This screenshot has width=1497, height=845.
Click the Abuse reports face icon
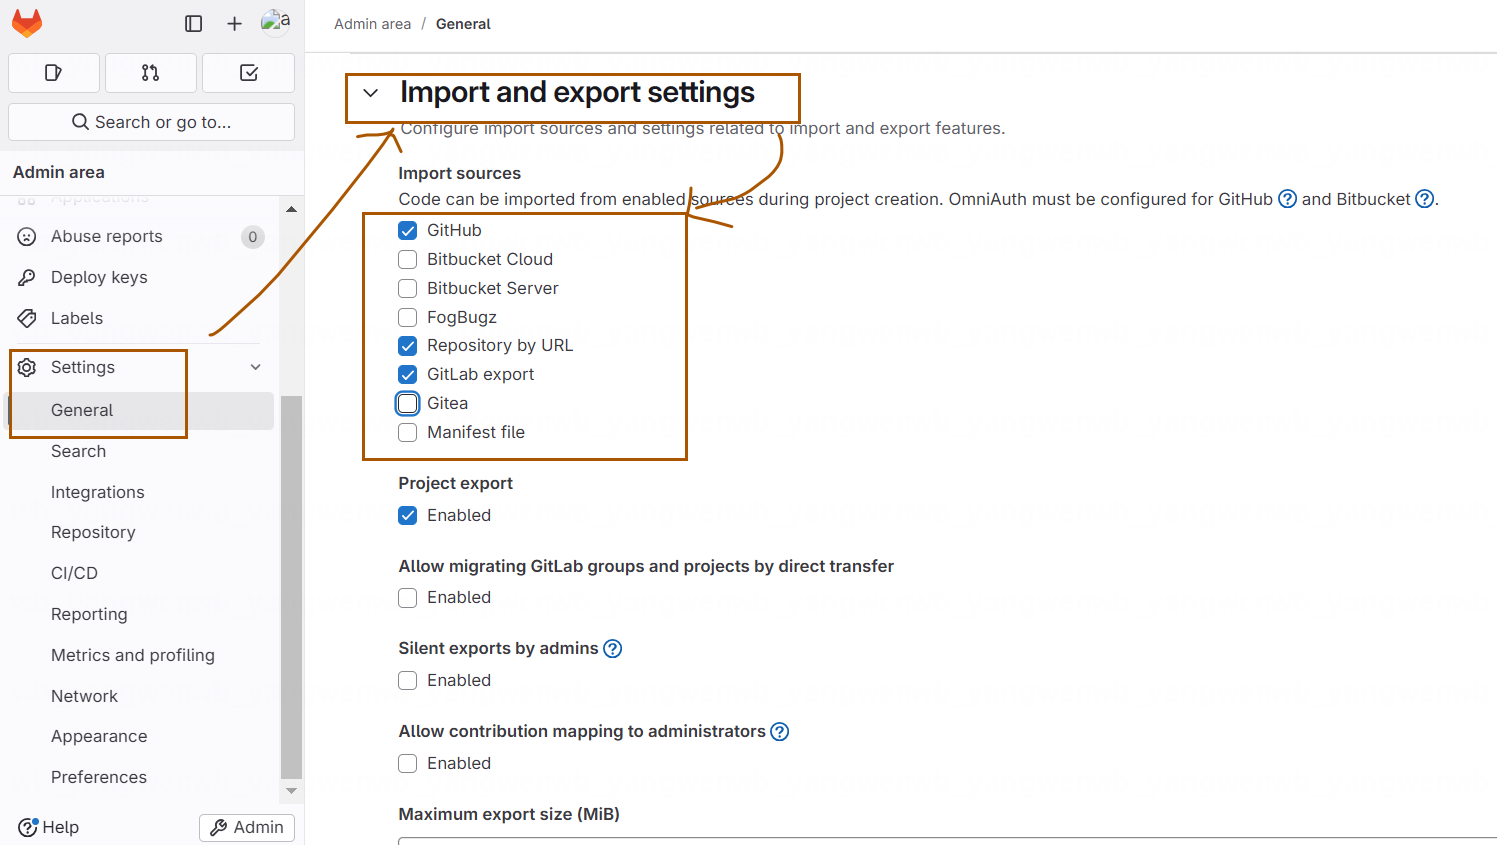[x=27, y=237]
